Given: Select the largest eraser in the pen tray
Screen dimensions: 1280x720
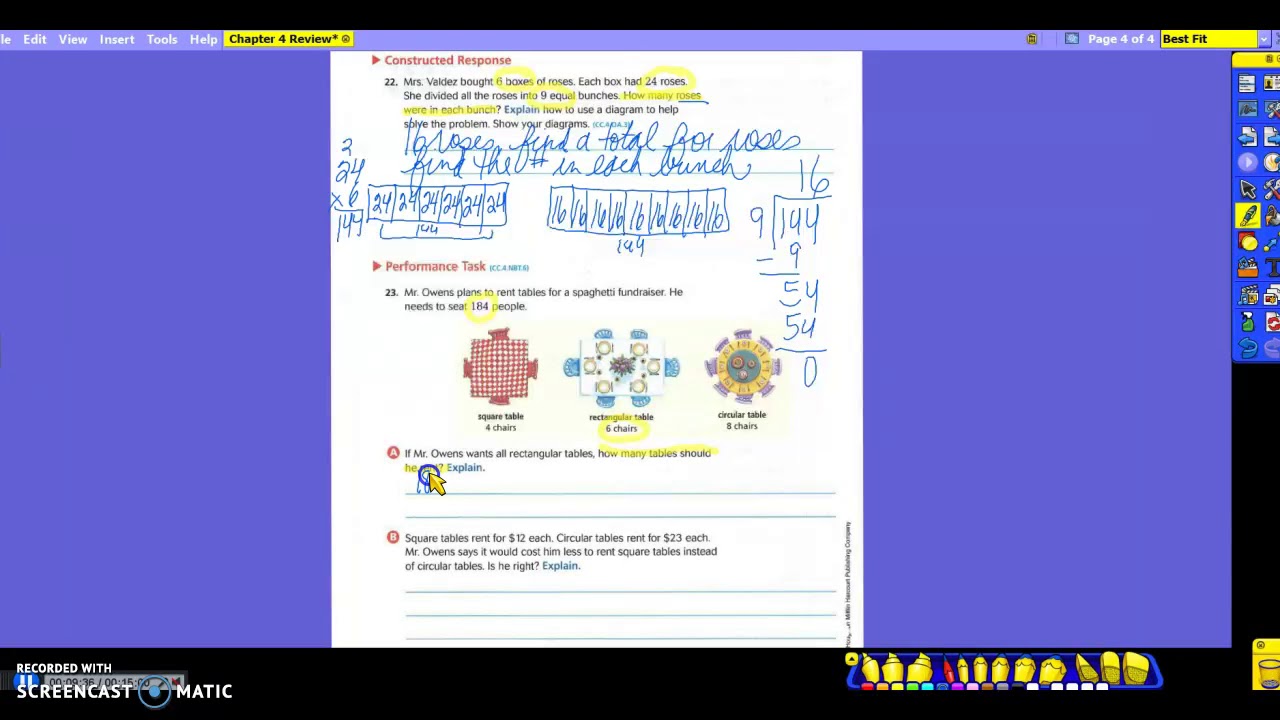Looking at the screenshot, I should coord(1136,668).
